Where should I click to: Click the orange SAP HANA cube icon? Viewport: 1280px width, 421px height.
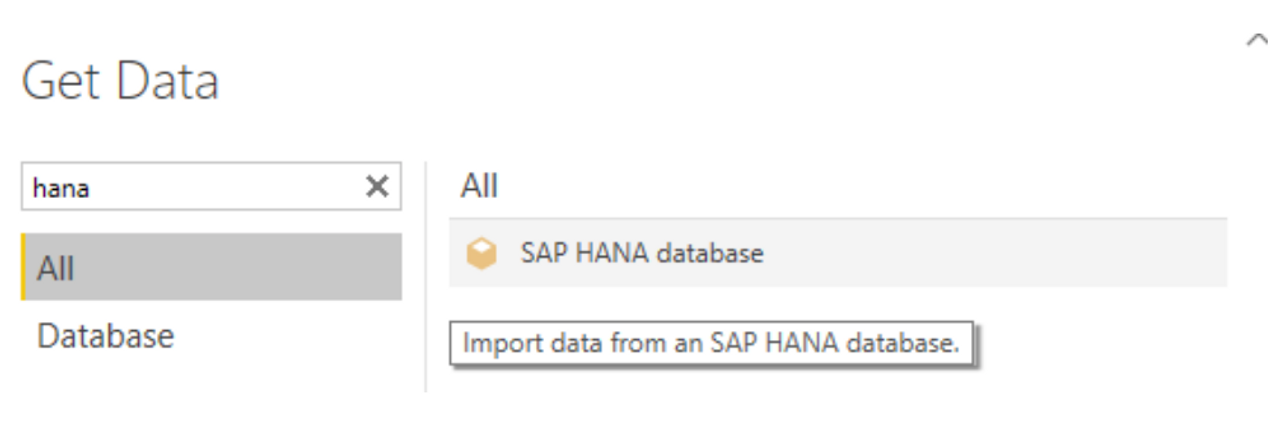tap(481, 255)
